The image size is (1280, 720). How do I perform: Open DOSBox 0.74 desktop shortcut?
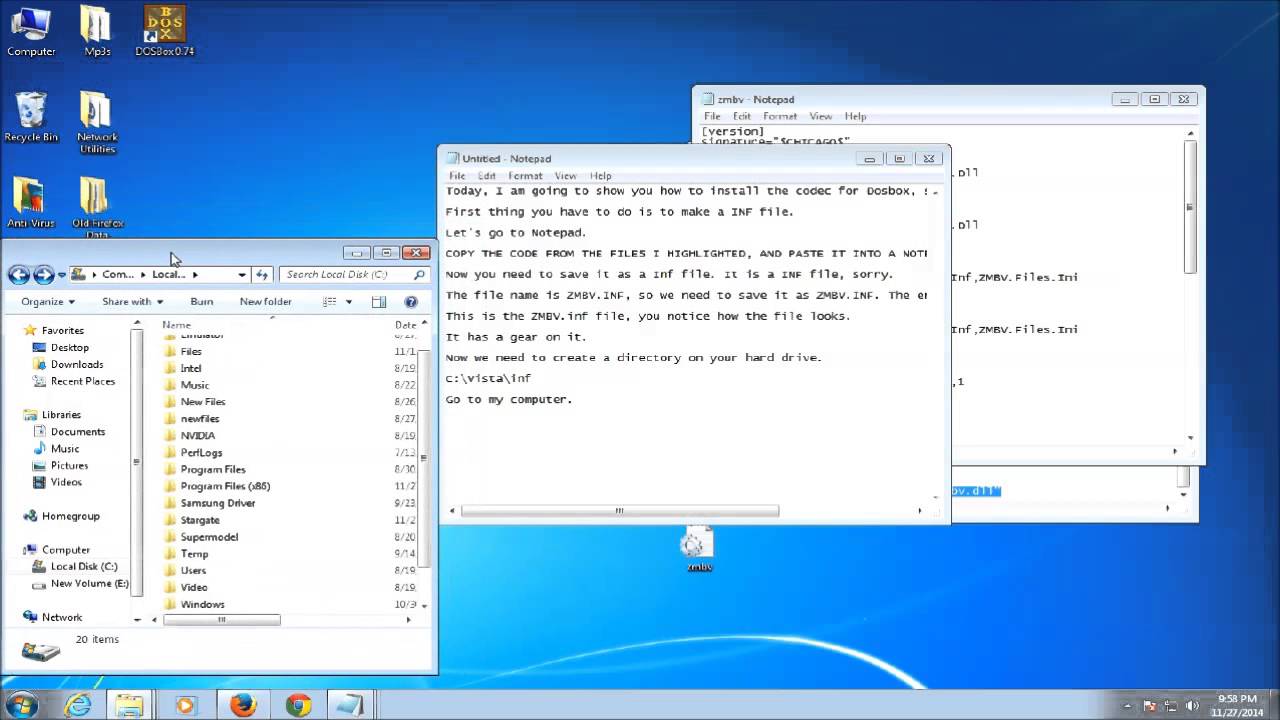[x=164, y=30]
